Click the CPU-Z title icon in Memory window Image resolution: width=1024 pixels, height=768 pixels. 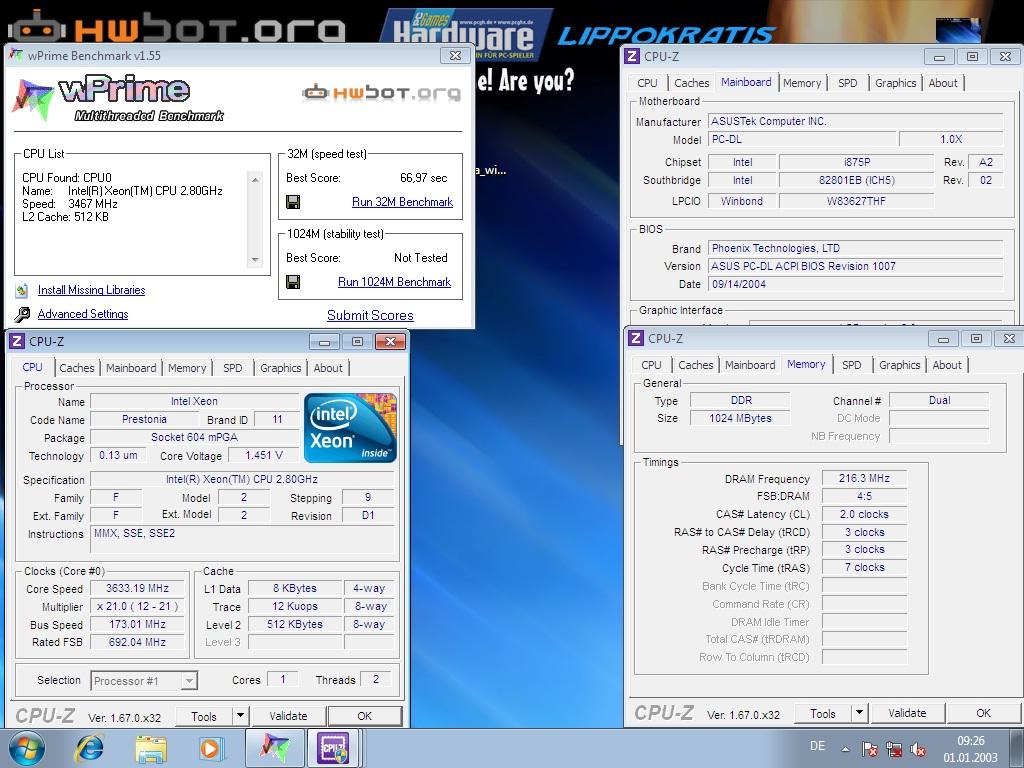tap(635, 338)
